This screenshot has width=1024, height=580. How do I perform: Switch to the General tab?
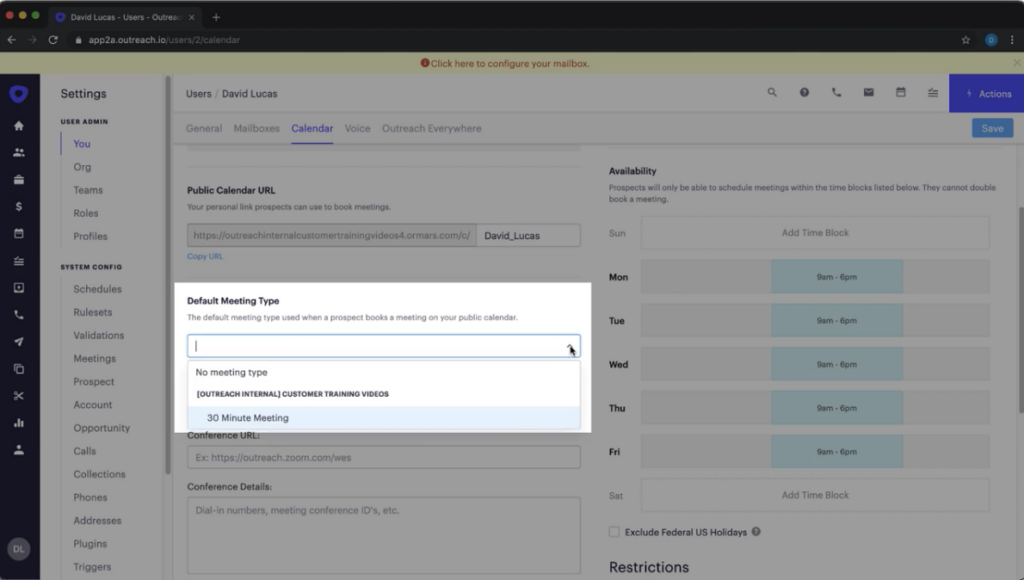pos(204,129)
